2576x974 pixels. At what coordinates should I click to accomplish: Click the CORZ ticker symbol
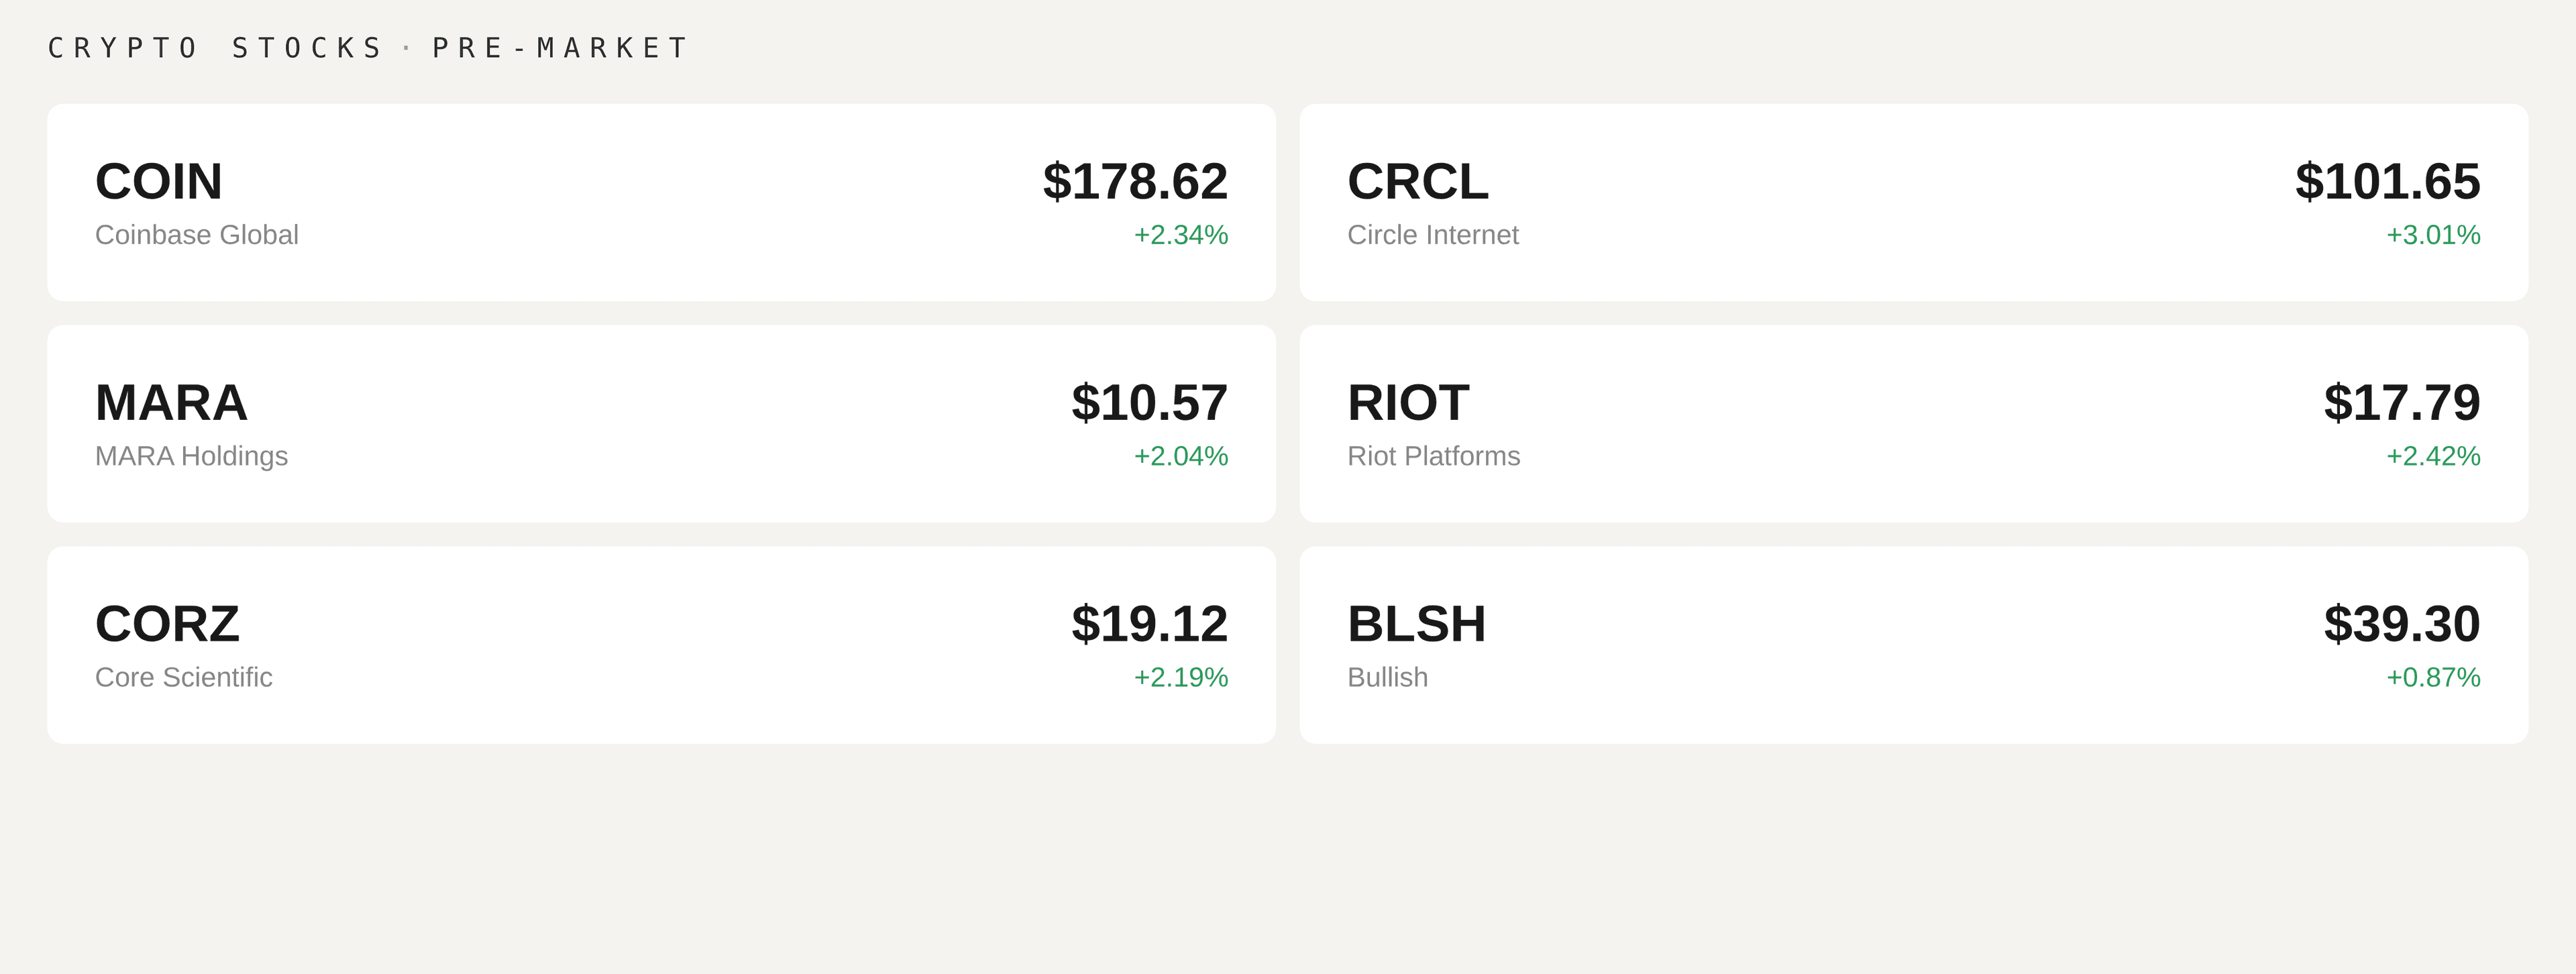pyautogui.click(x=167, y=624)
